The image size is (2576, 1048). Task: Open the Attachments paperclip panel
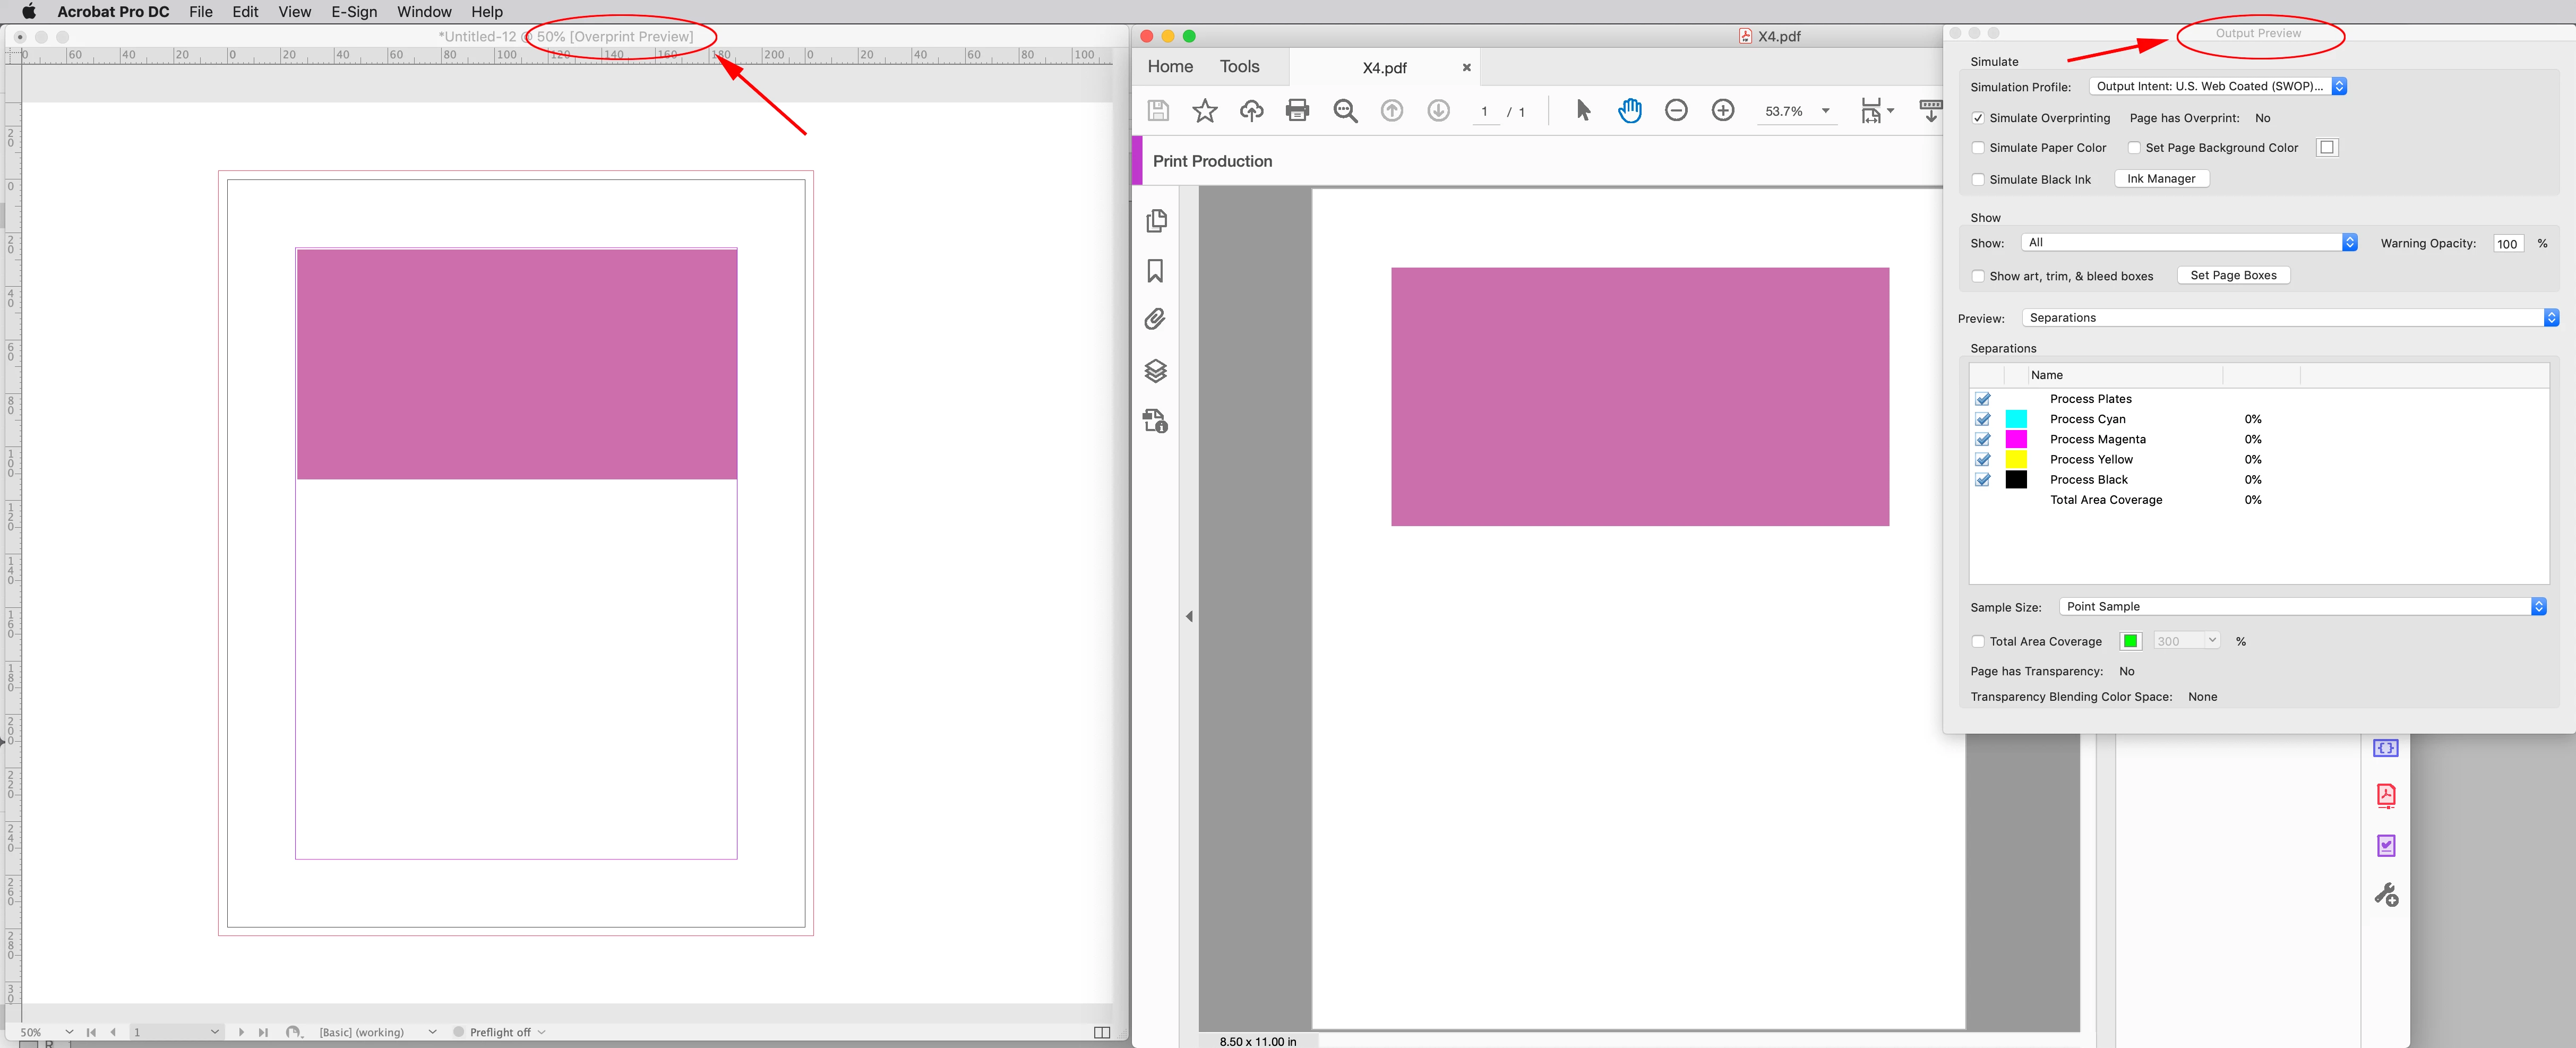click(1155, 320)
